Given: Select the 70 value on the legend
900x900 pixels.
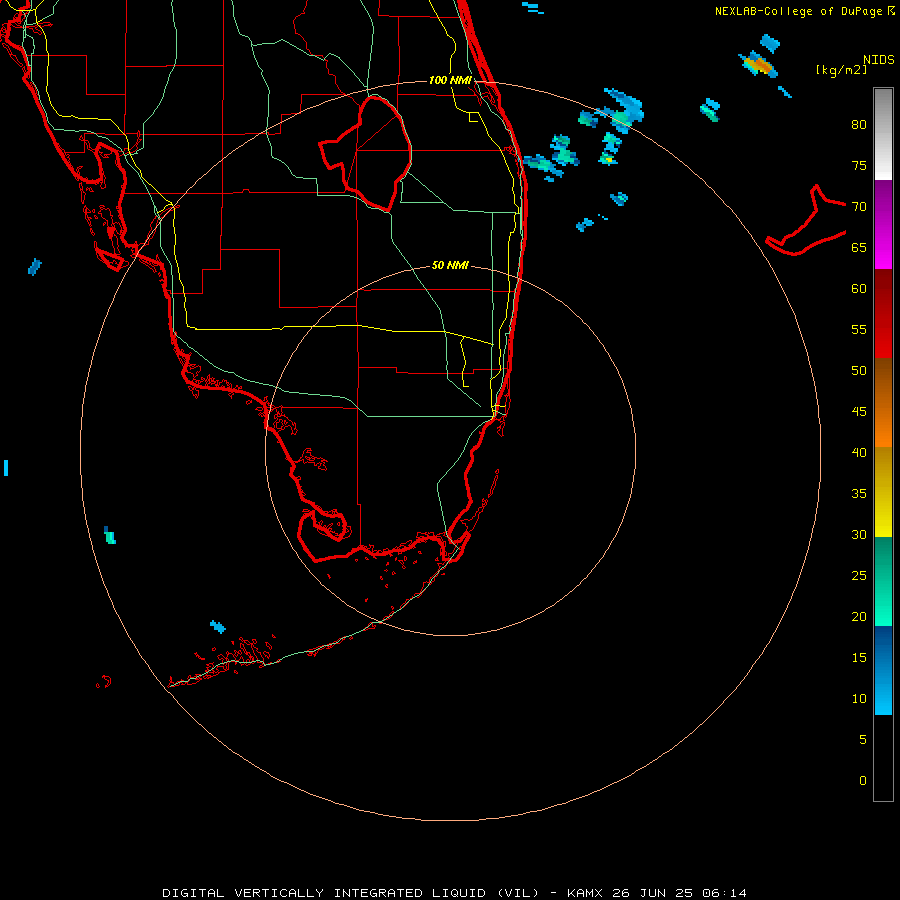Looking at the screenshot, I should (859, 207).
